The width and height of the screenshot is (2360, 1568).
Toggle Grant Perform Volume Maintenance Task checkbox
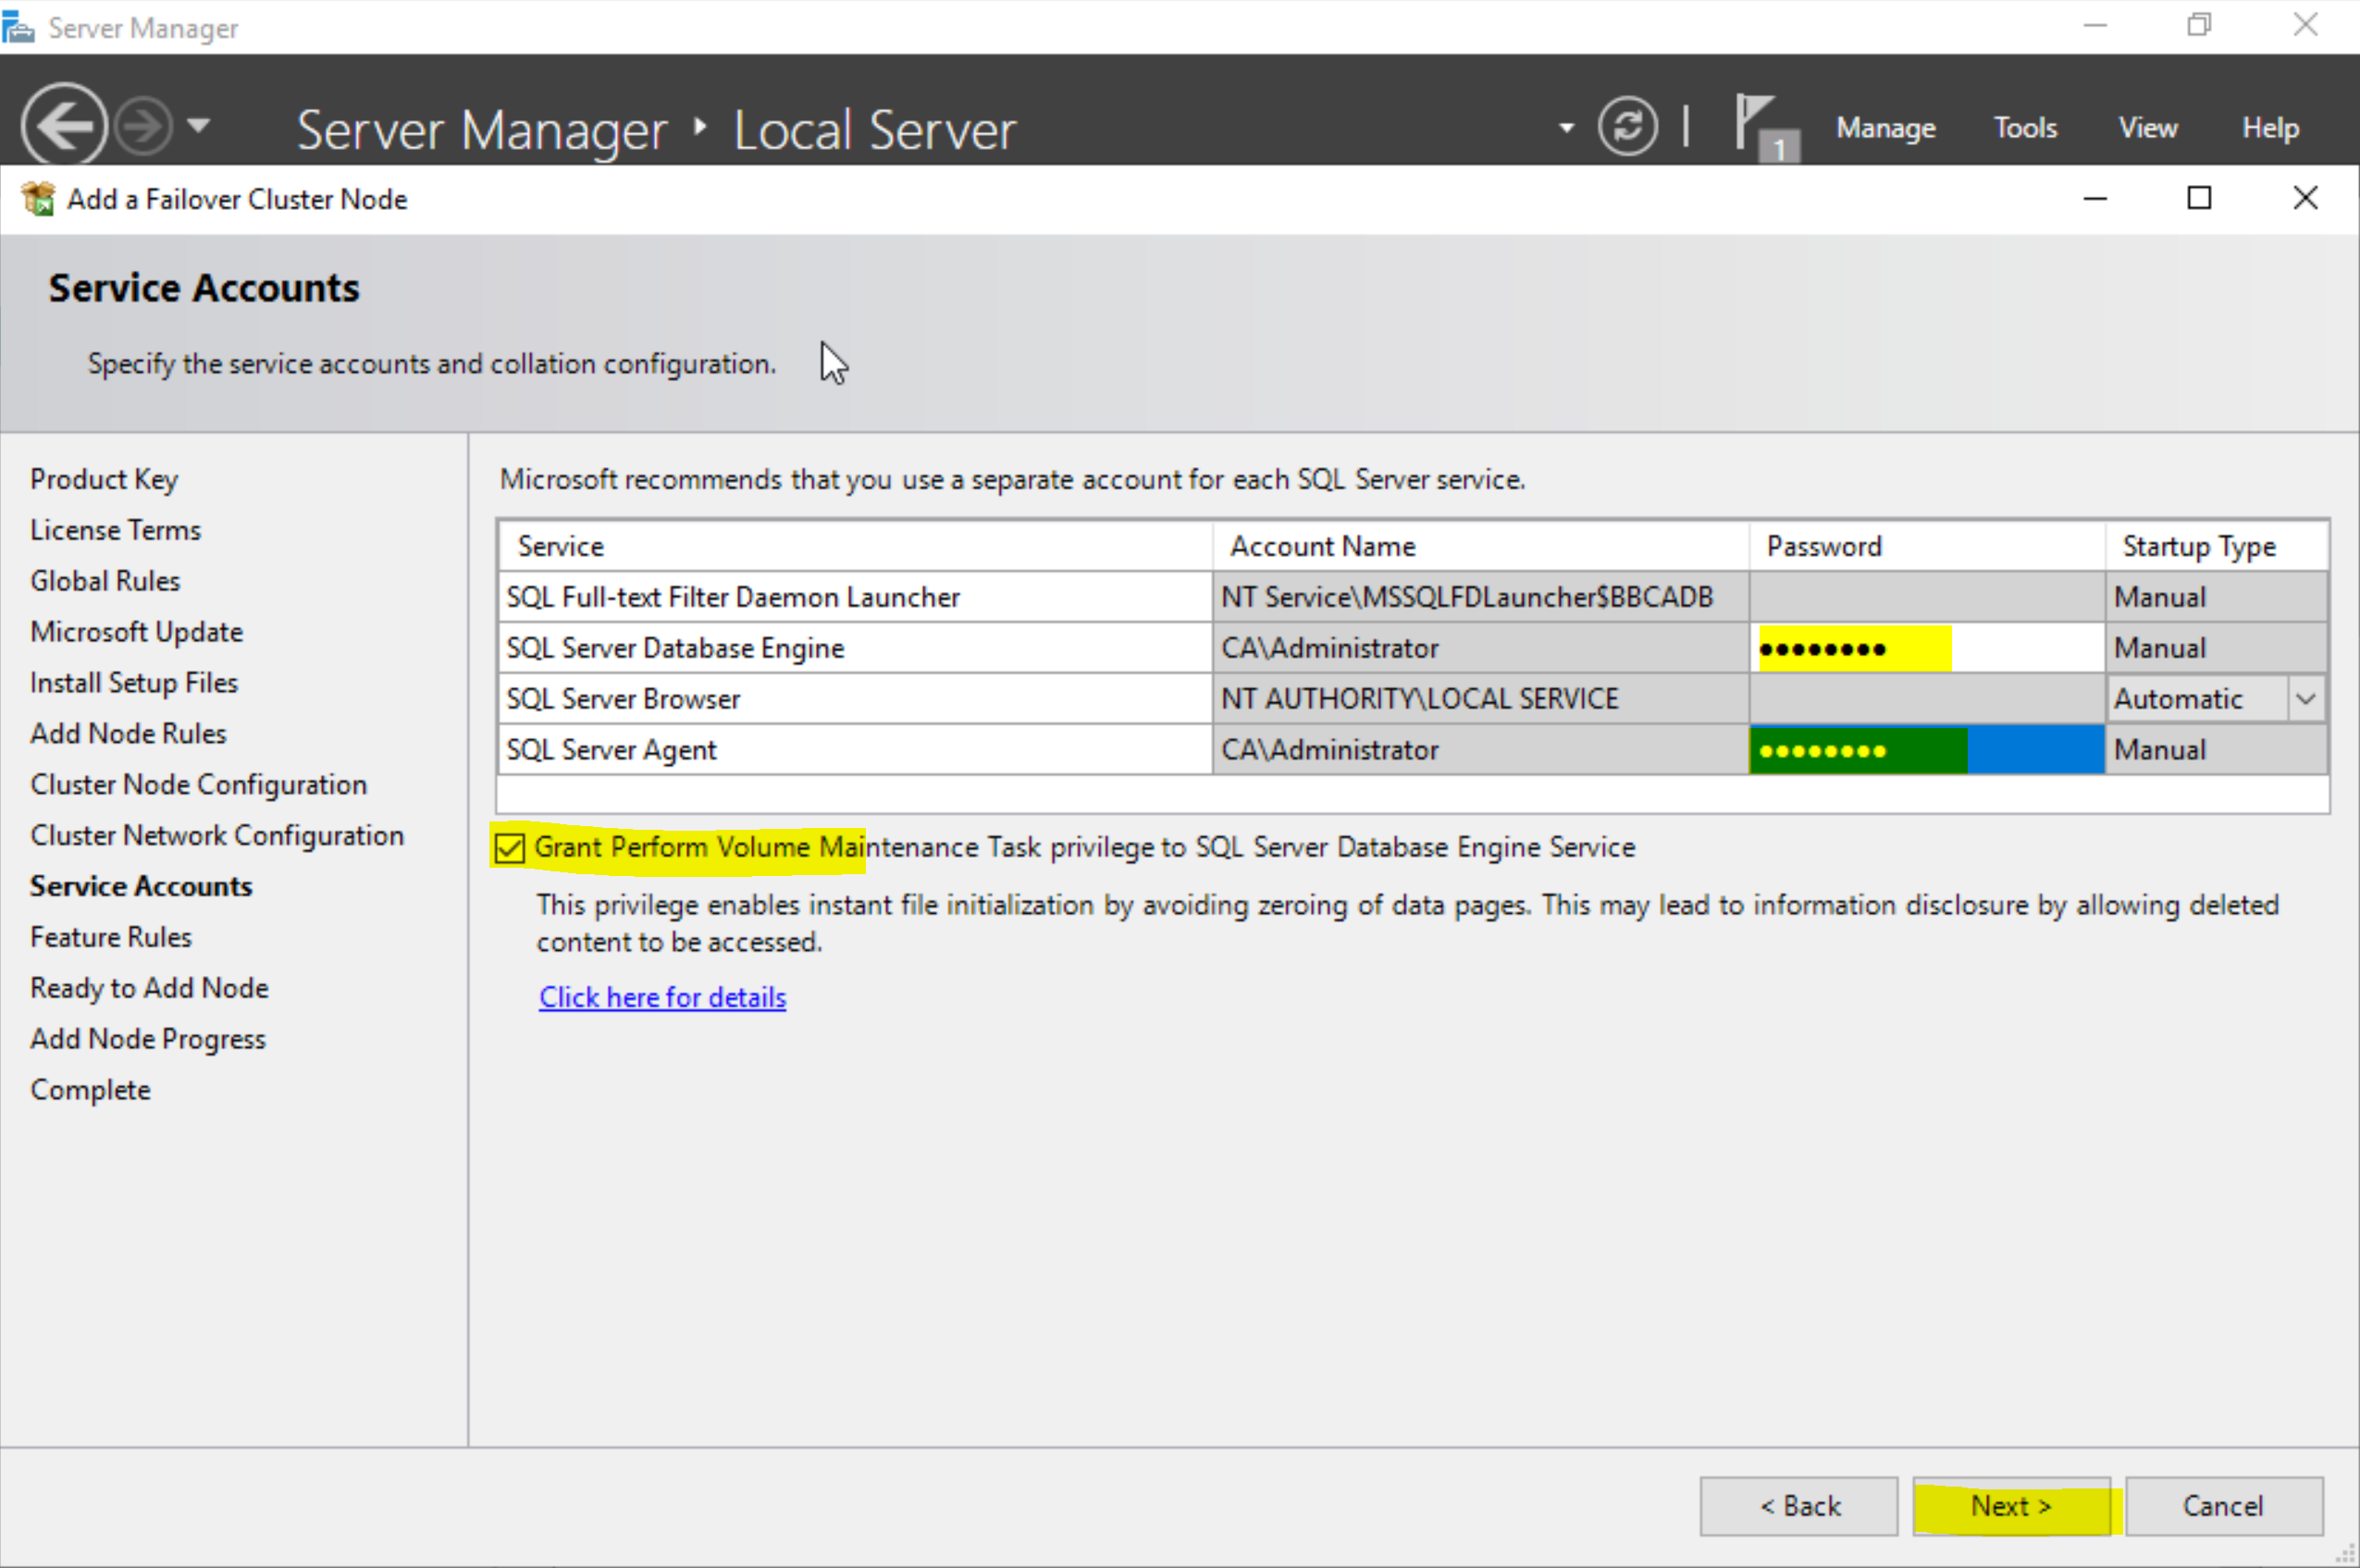[509, 848]
